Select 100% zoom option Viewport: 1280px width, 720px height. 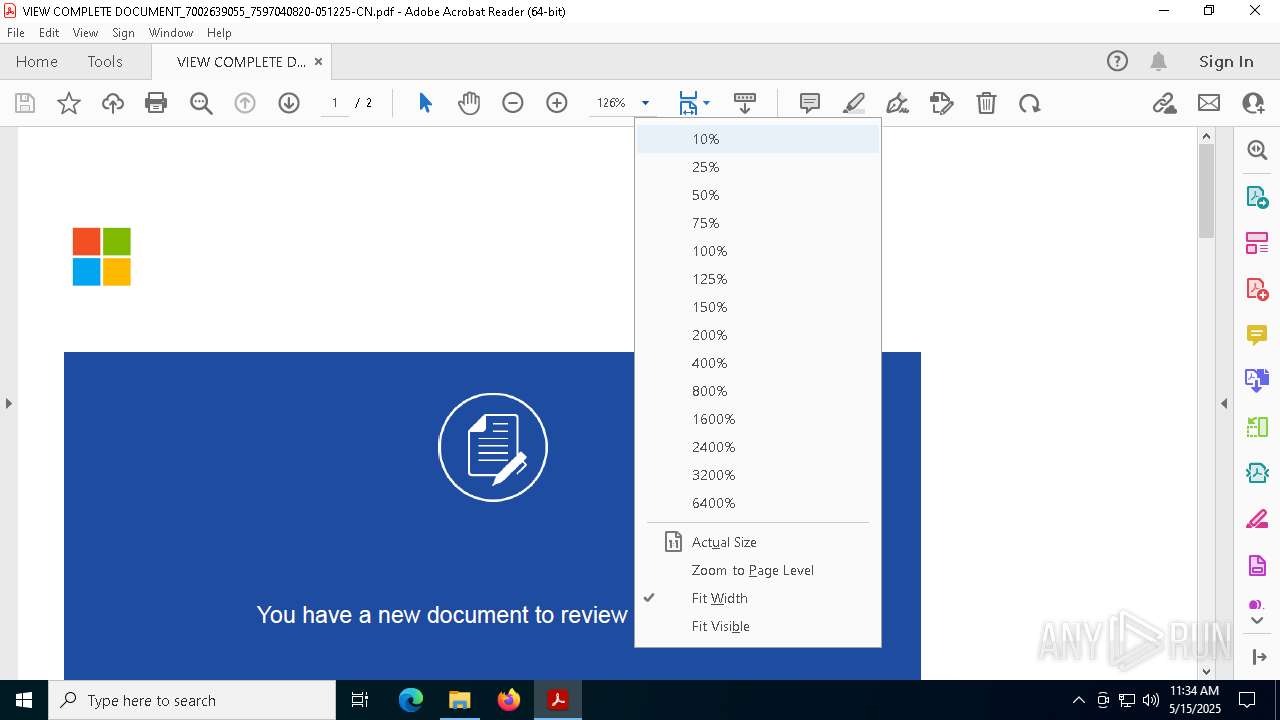pos(758,251)
